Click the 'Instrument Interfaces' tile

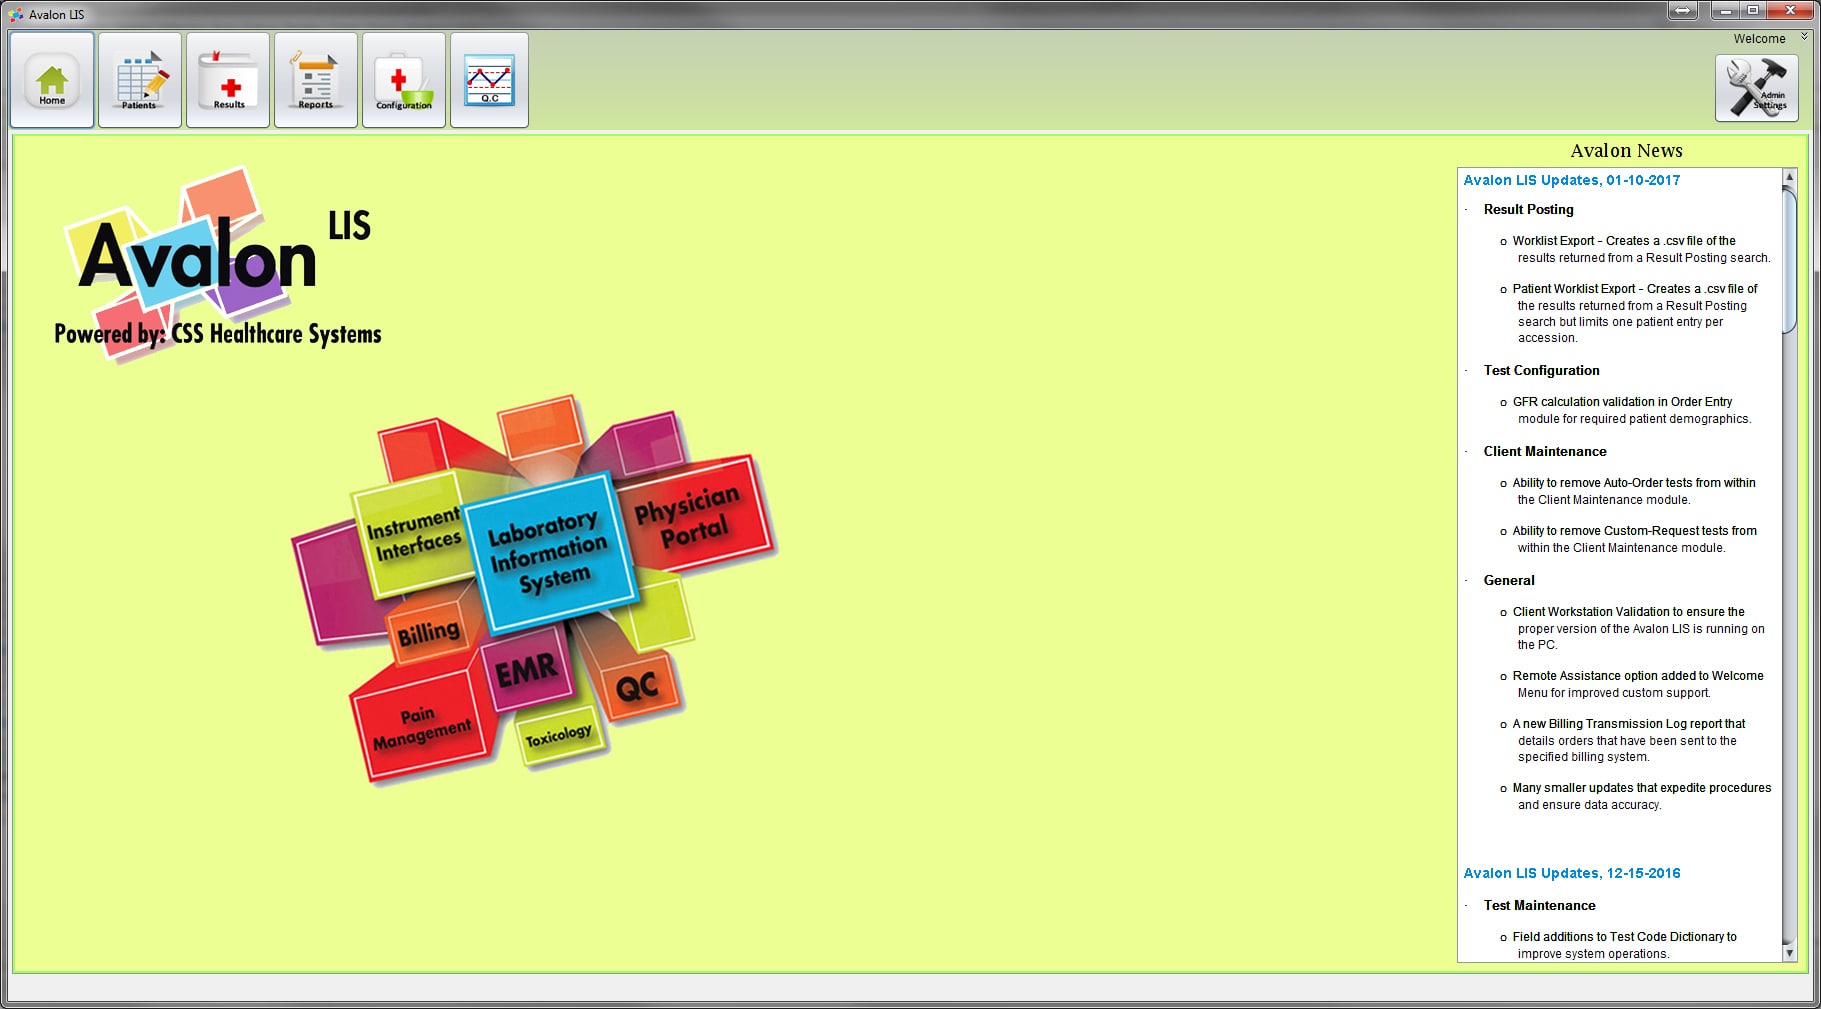point(412,535)
